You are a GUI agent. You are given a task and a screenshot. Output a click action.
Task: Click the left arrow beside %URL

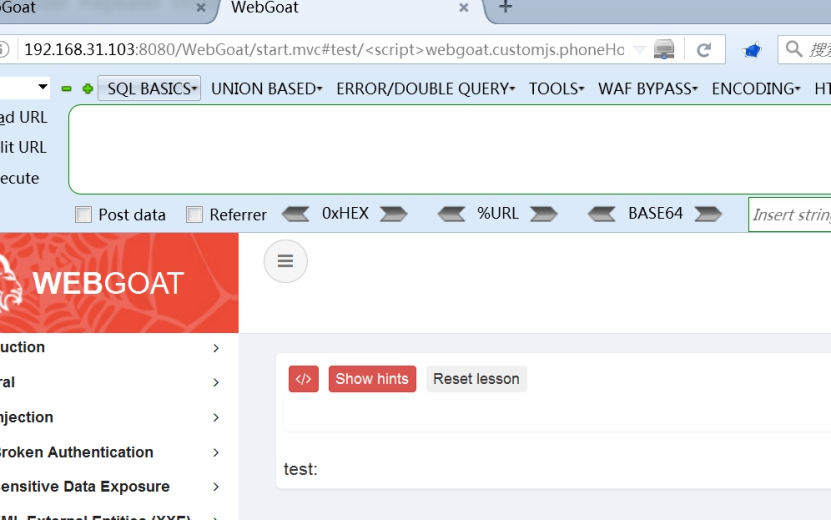pos(452,214)
